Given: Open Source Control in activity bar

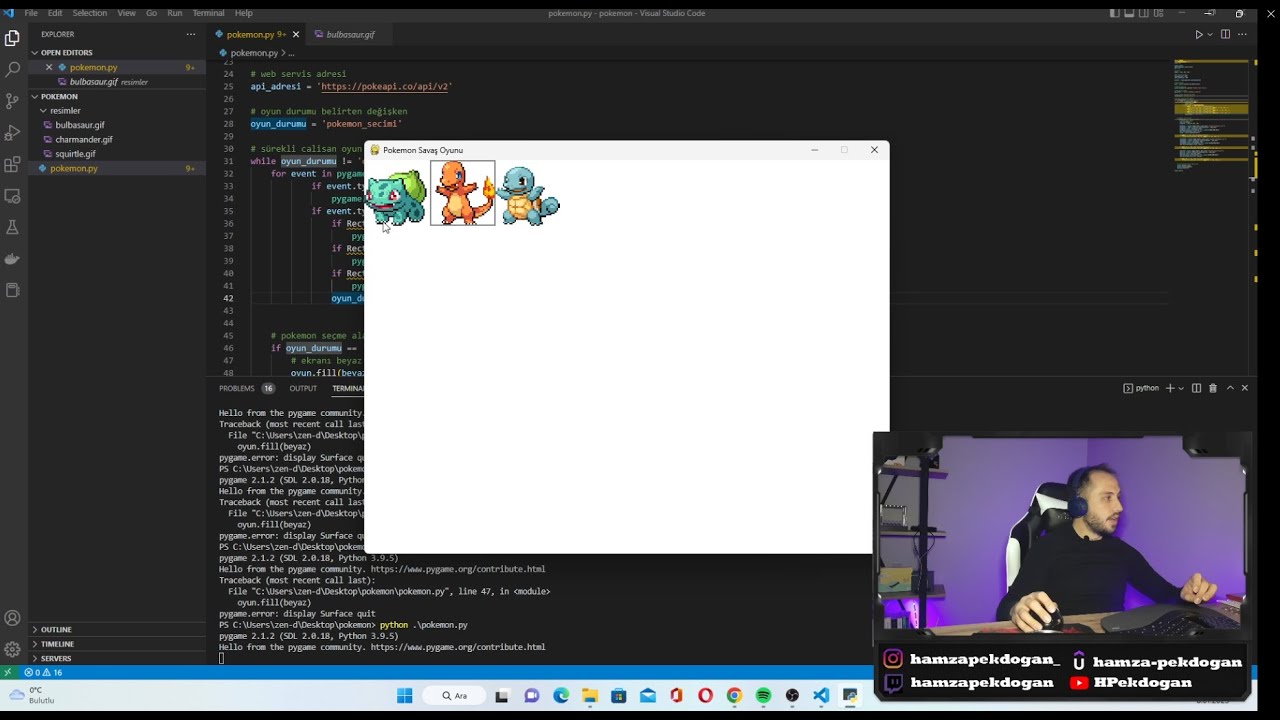Looking at the screenshot, I should tap(12, 101).
